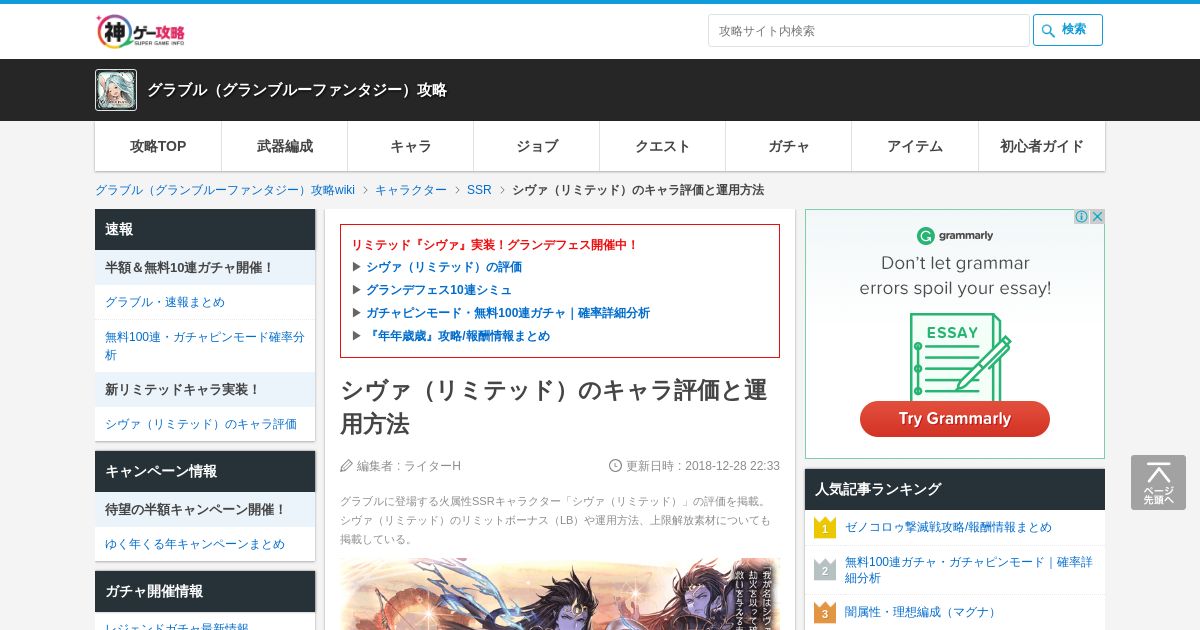Image resolution: width=1200 pixels, height=630 pixels.
Task: Click the Try Grammarly ad button
Action: (955, 419)
